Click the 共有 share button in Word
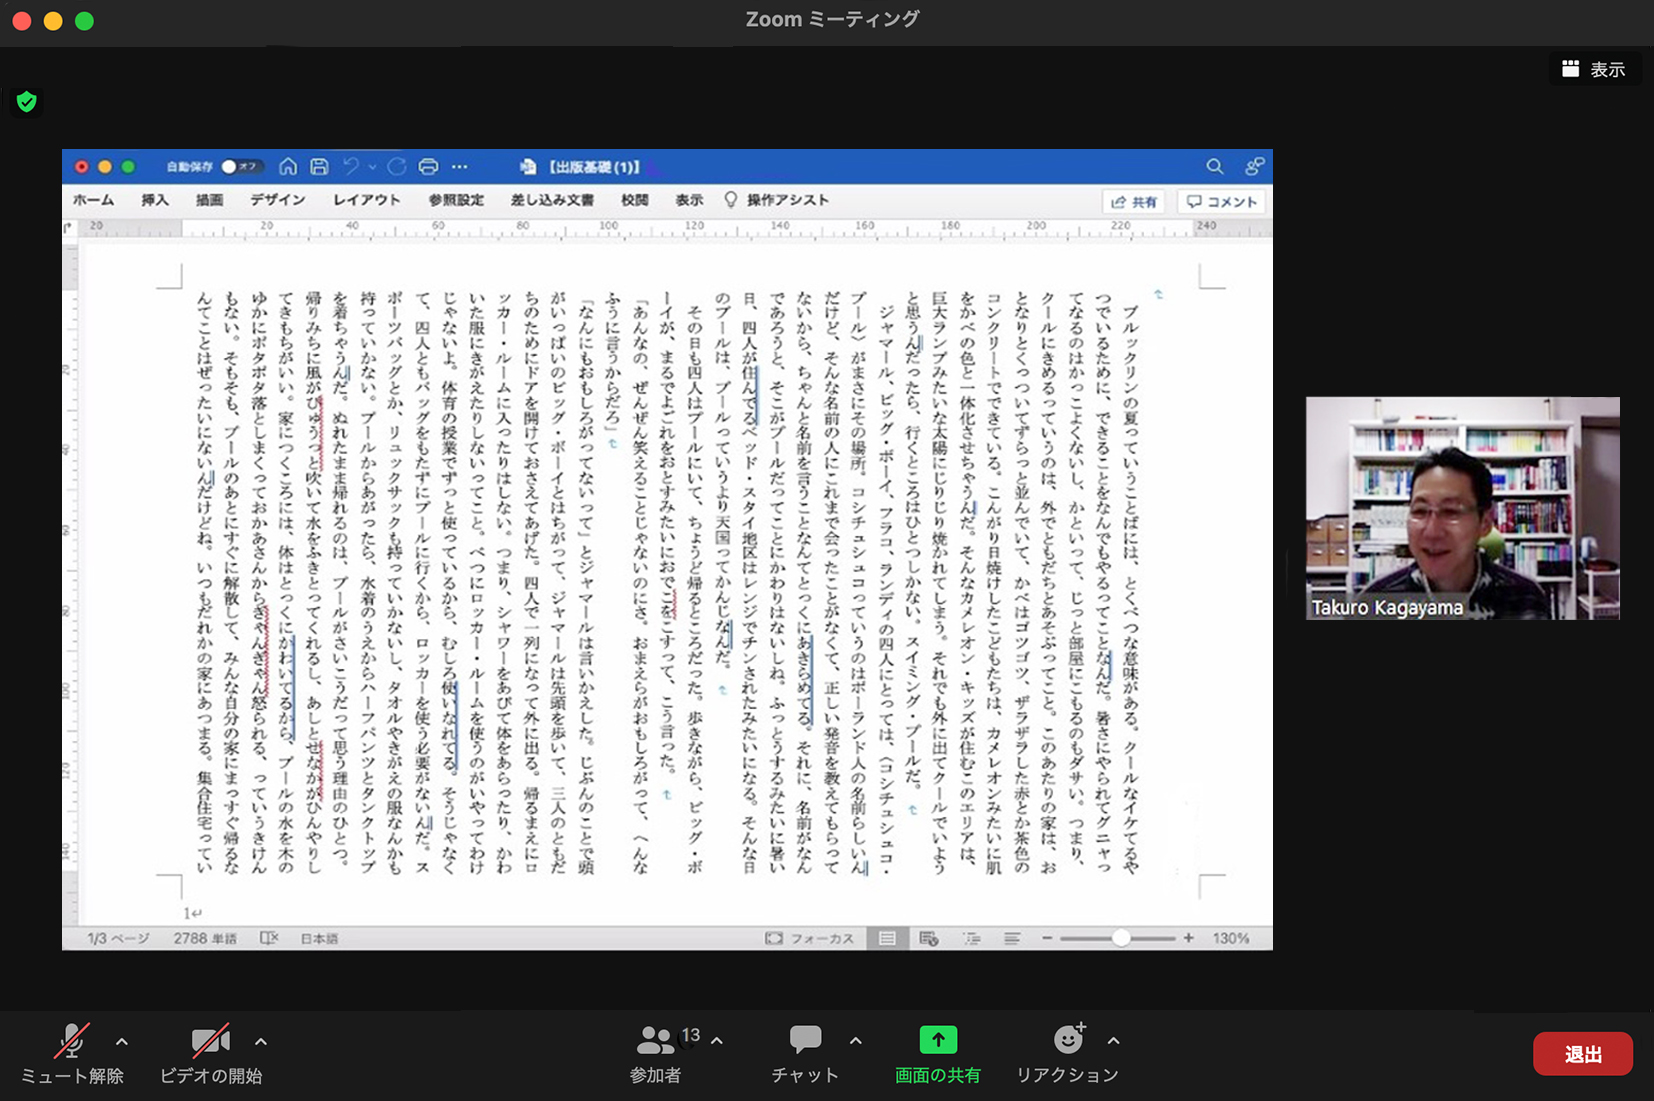The height and width of the screenshot is (1101, 1654). [1134, 201]
